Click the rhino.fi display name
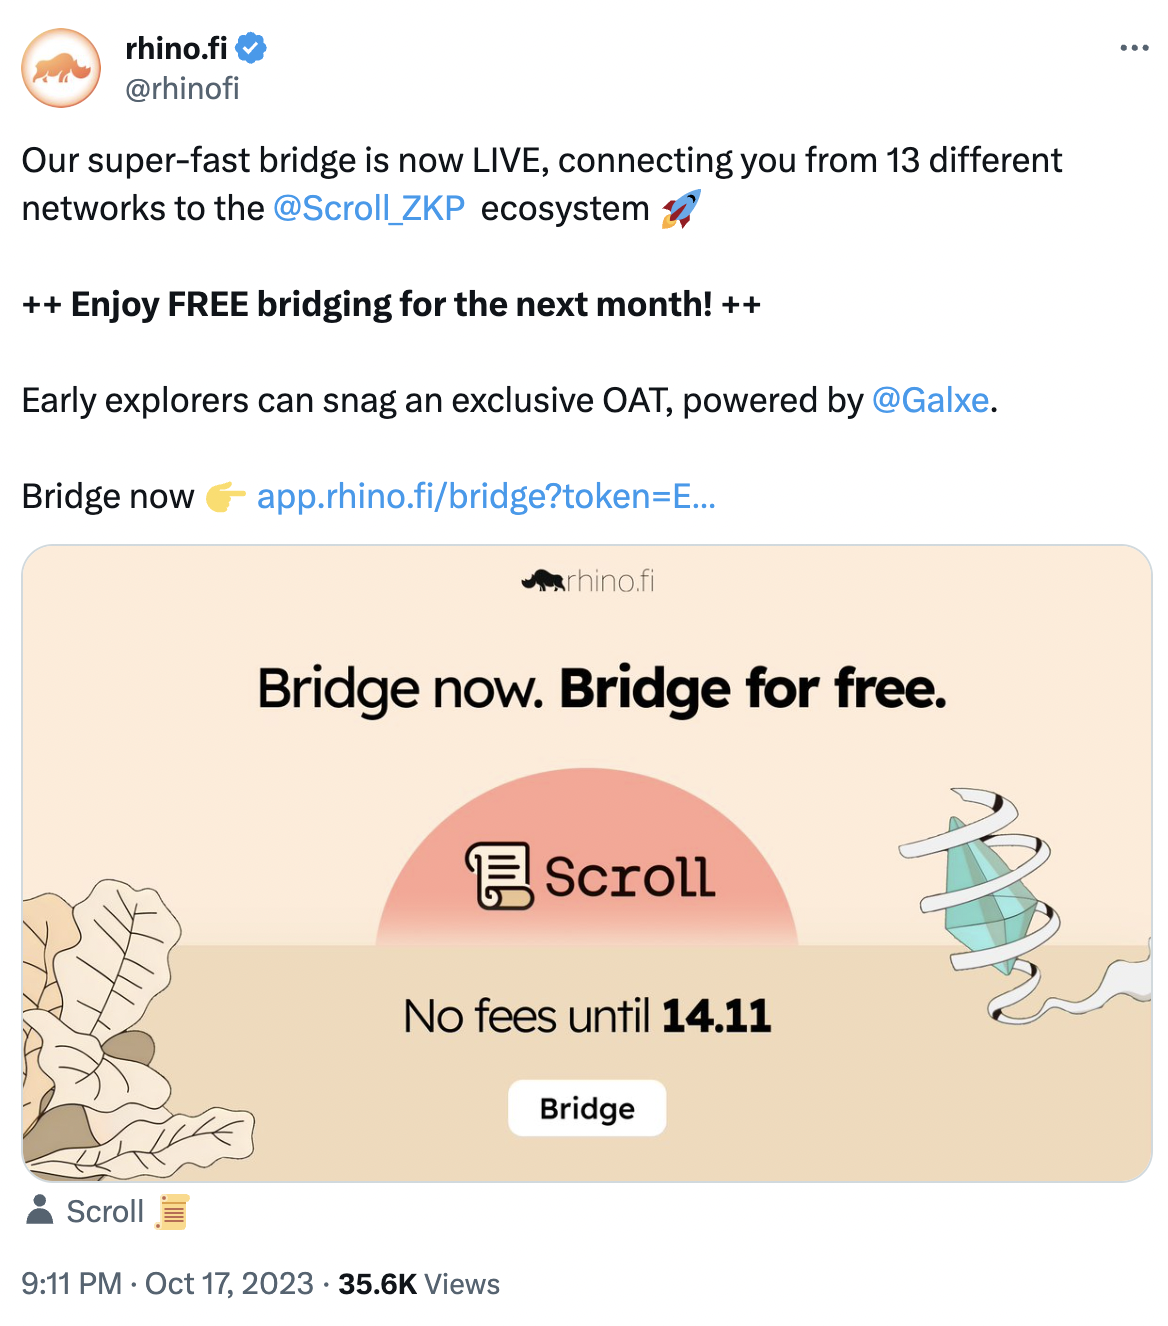1168x1326 pixels. 176,46
